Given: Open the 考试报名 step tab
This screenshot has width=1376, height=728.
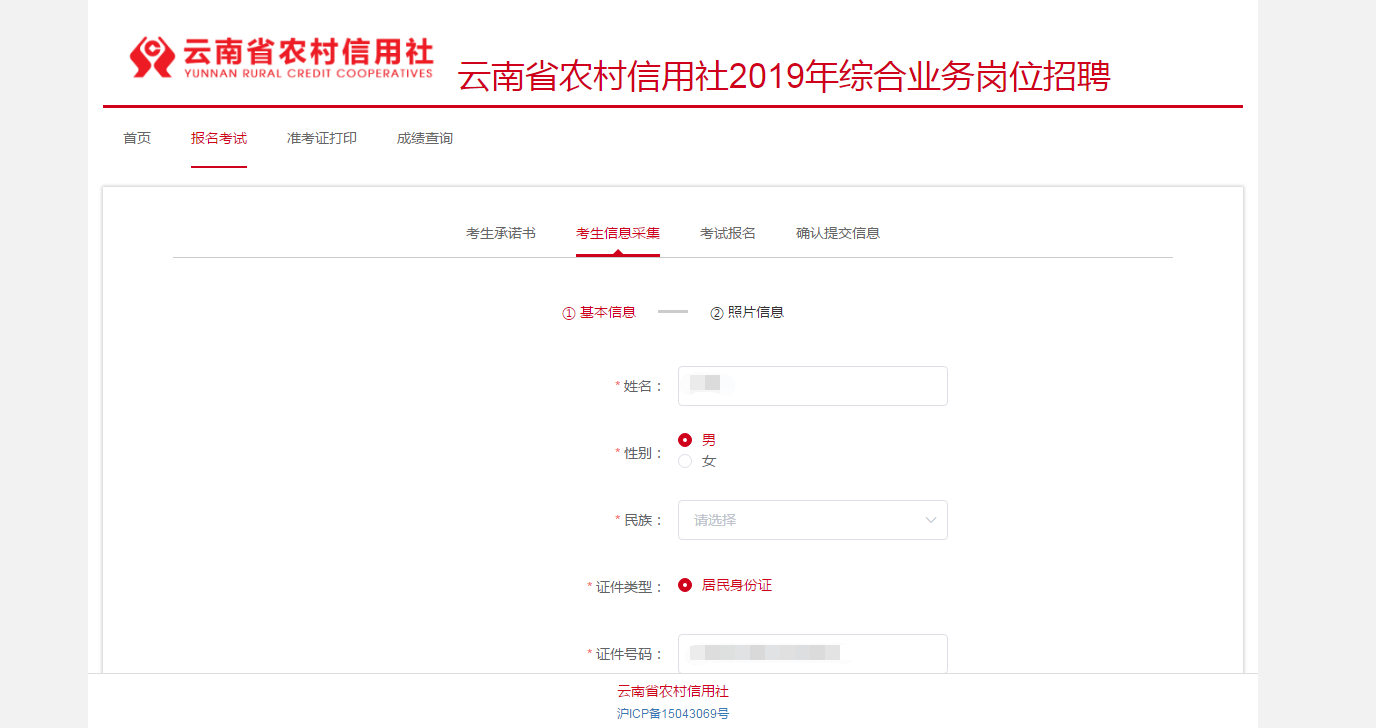Looking at the screenshot, I should click(728, 234).
